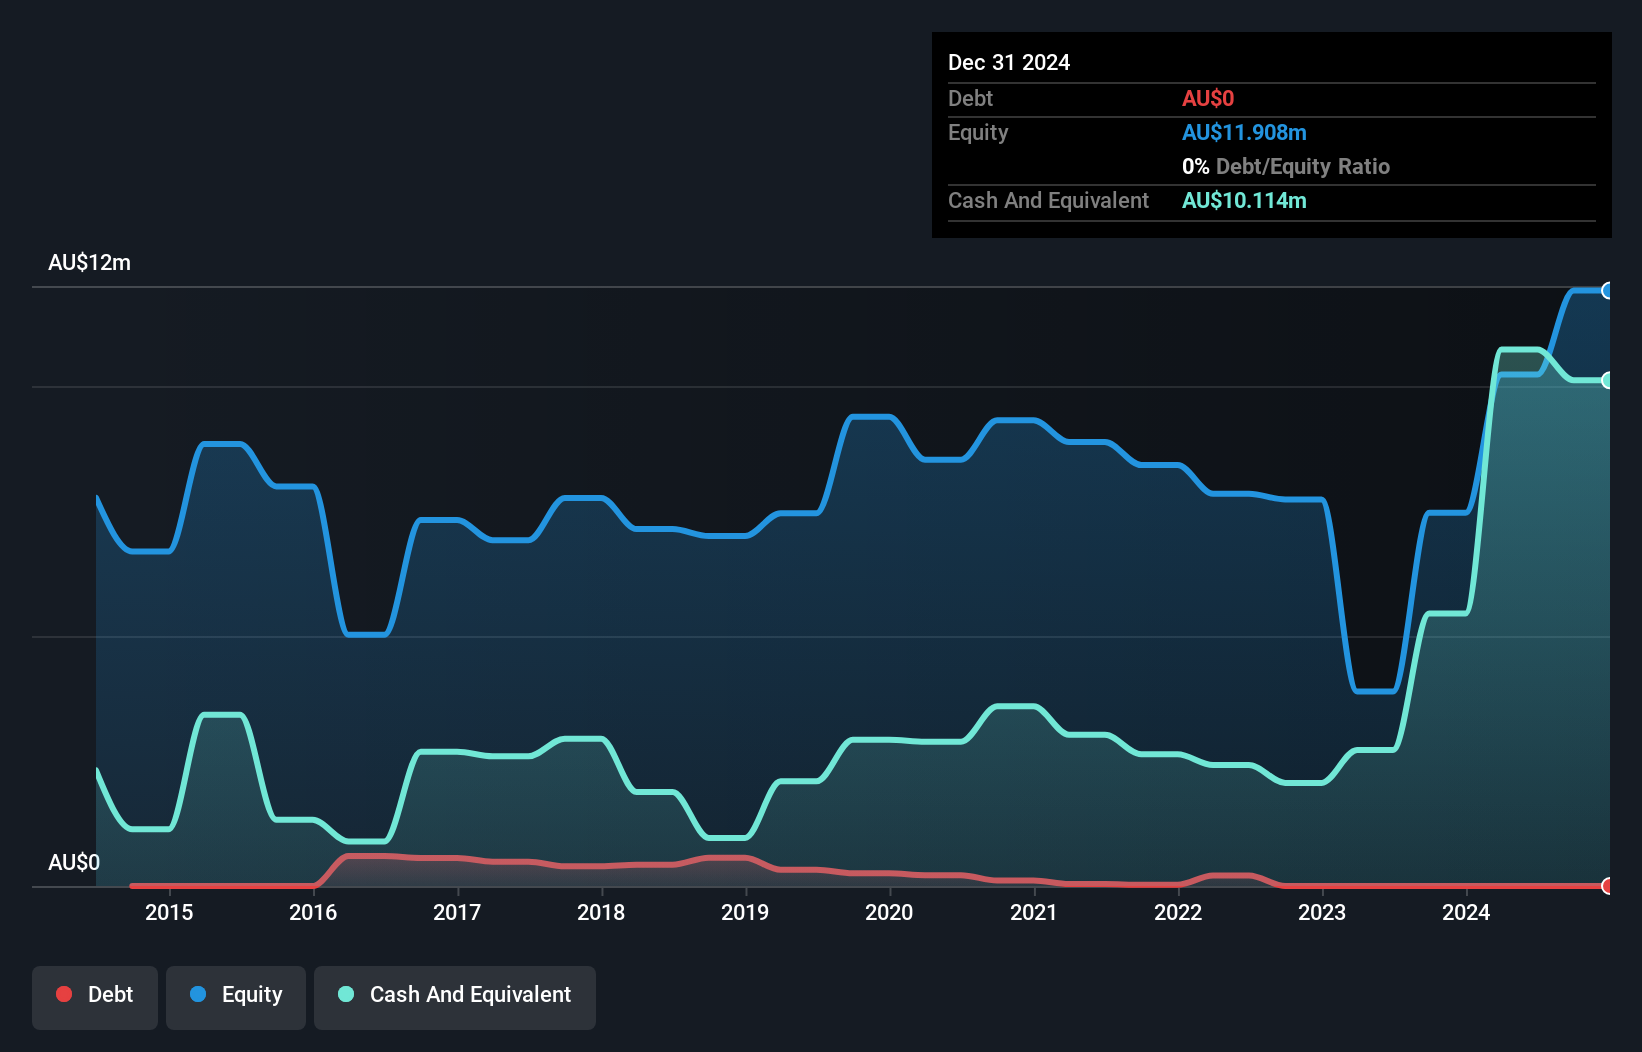Click the red AU$0 debt value in tooltip
This screenshot has width=1642, height=1052.
(x=1208, y=98)
